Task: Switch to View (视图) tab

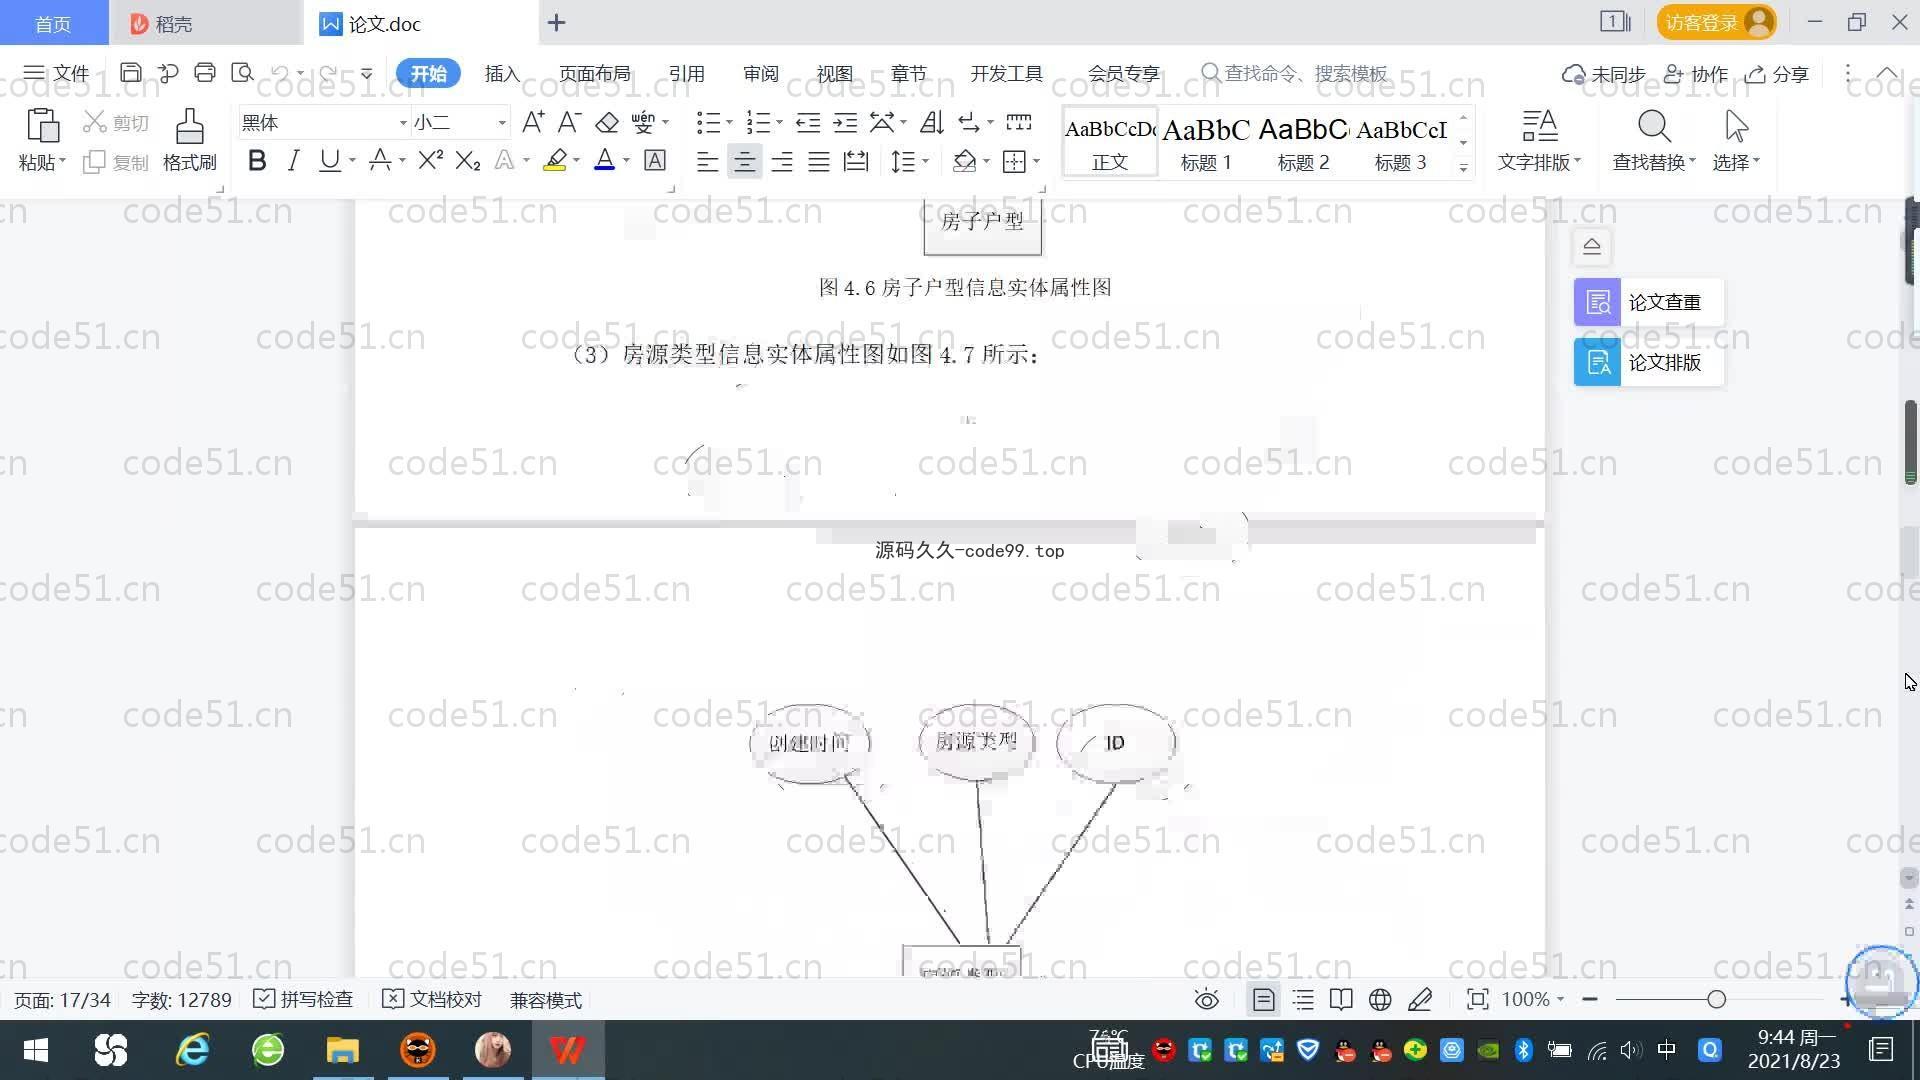Action: click(x=834, y=73)
